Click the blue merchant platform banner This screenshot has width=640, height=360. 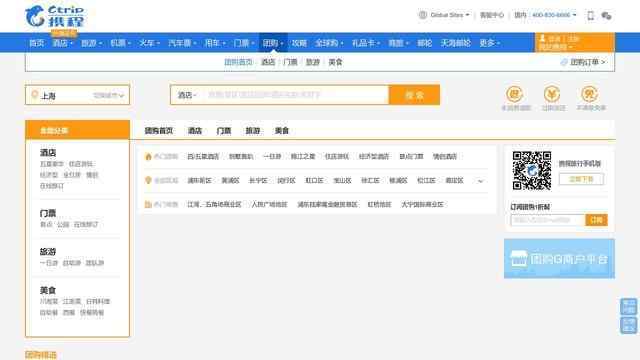559,259
